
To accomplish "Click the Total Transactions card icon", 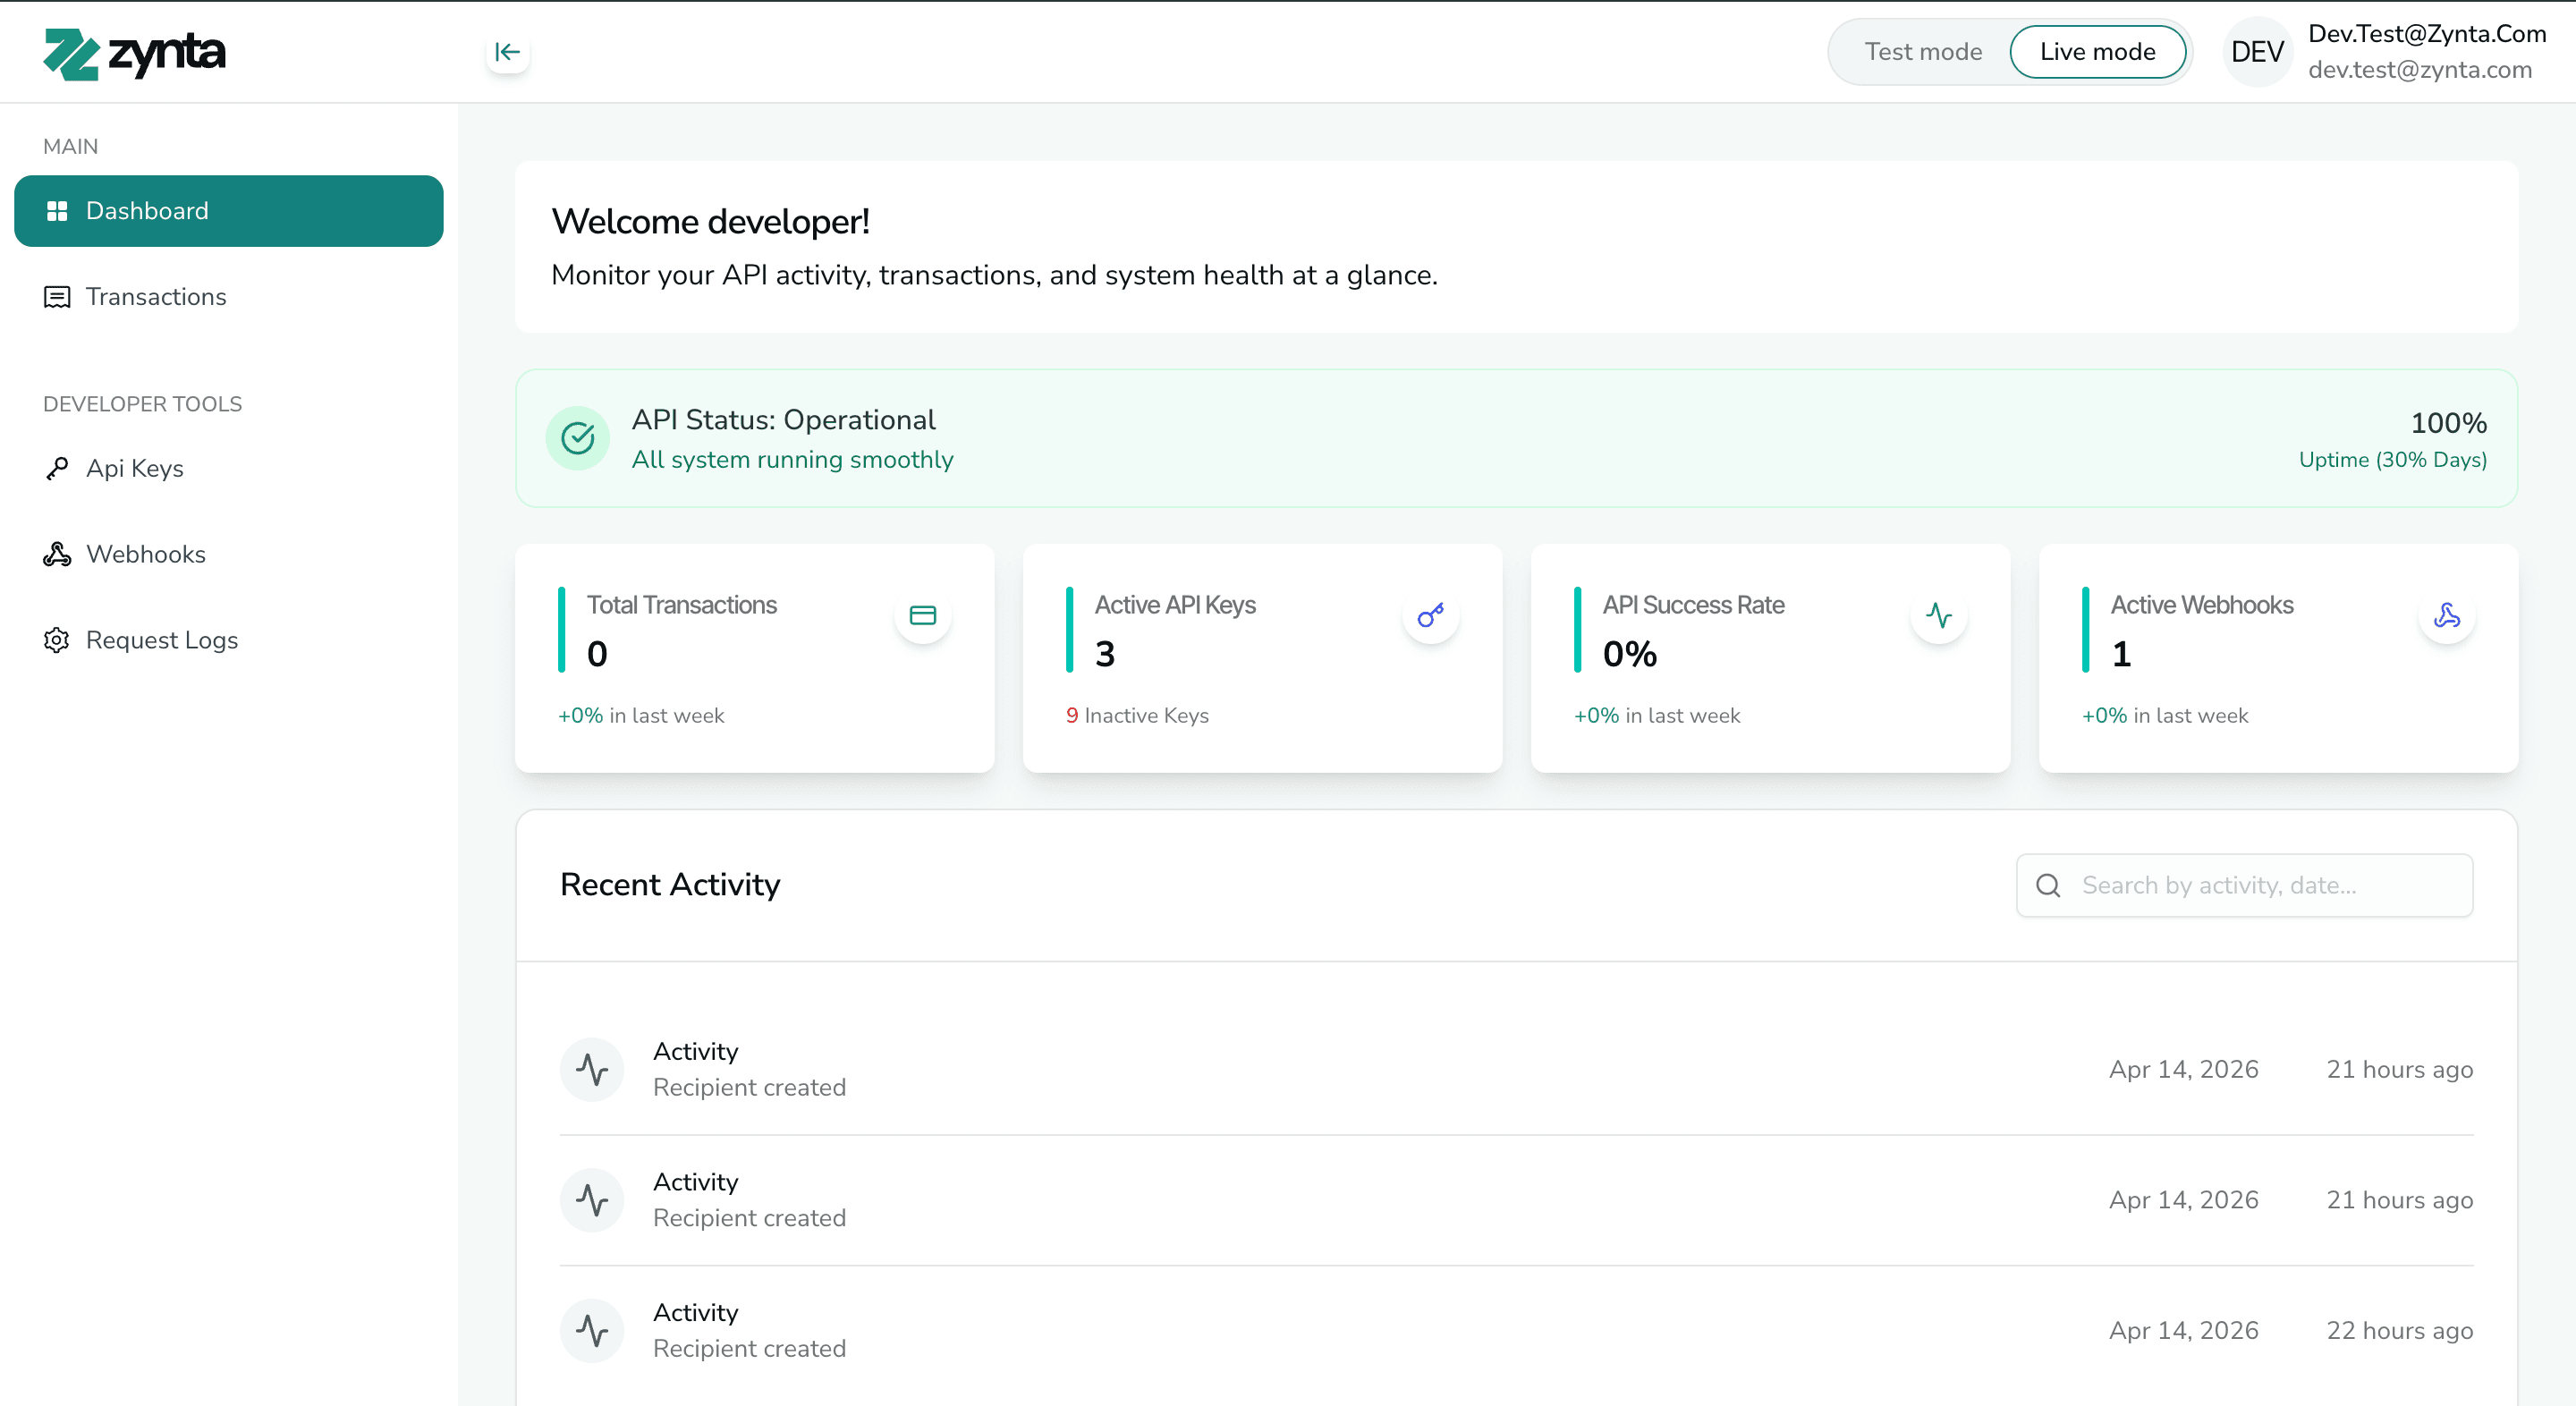I will click(x=922, y=615).
